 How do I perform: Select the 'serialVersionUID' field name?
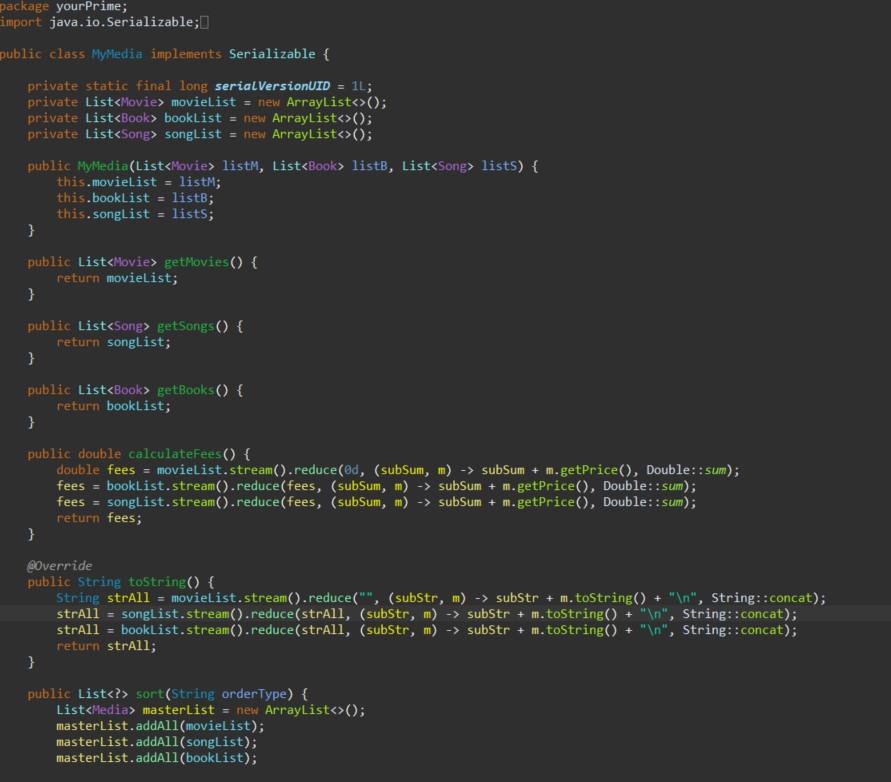point(272,86)
